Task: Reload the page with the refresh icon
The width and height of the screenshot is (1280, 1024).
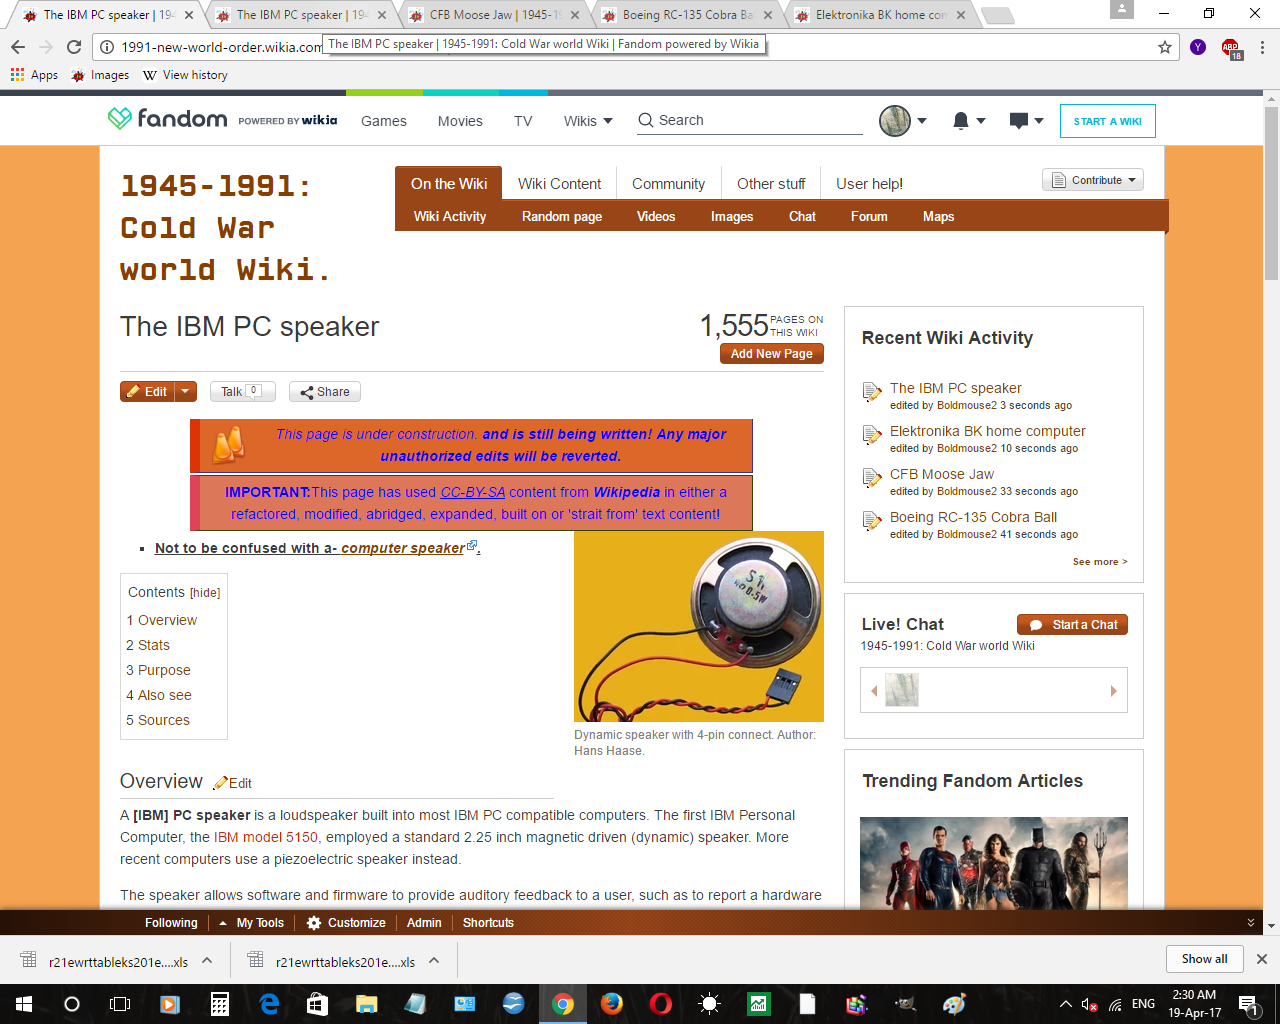Action: coord(74,47)
